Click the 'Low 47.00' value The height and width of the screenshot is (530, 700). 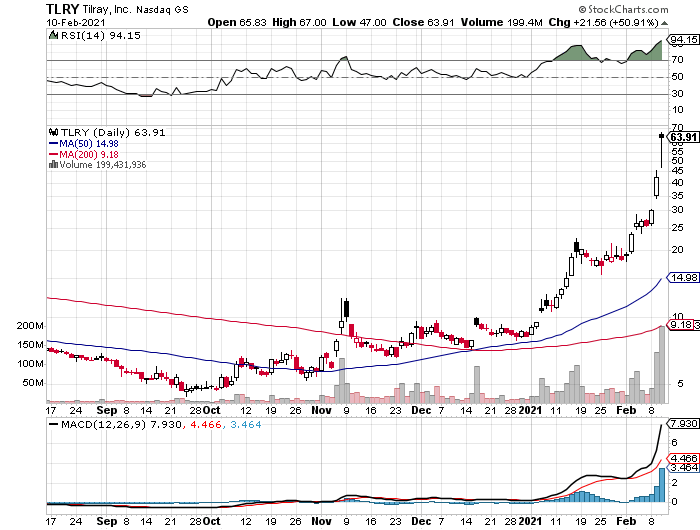pyautogui.click(x=359, y=22)
